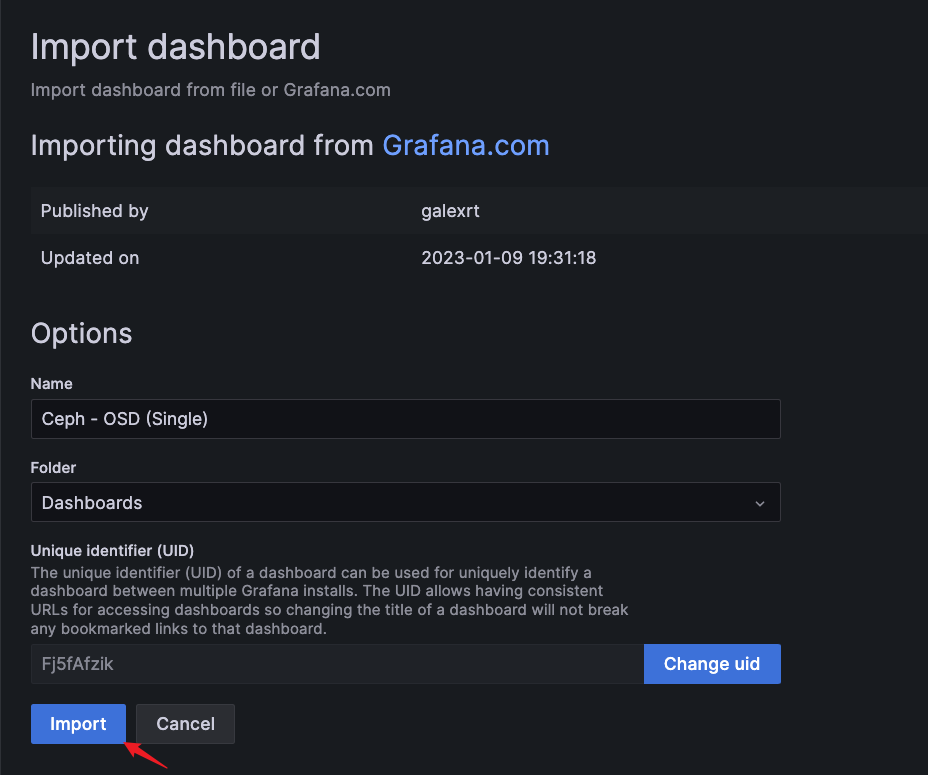Click the Published by label

tap(95, 211)
